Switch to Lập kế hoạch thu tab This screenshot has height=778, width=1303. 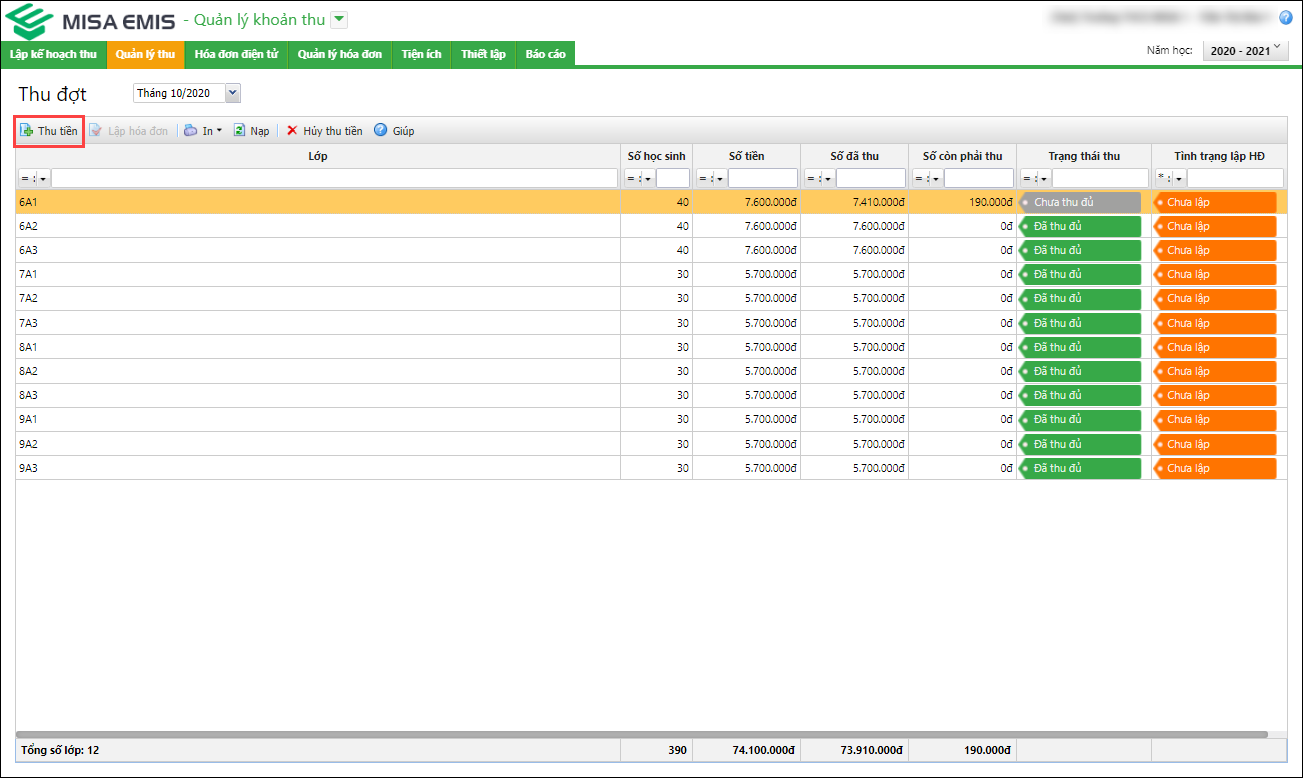click(x=53, y=54)
